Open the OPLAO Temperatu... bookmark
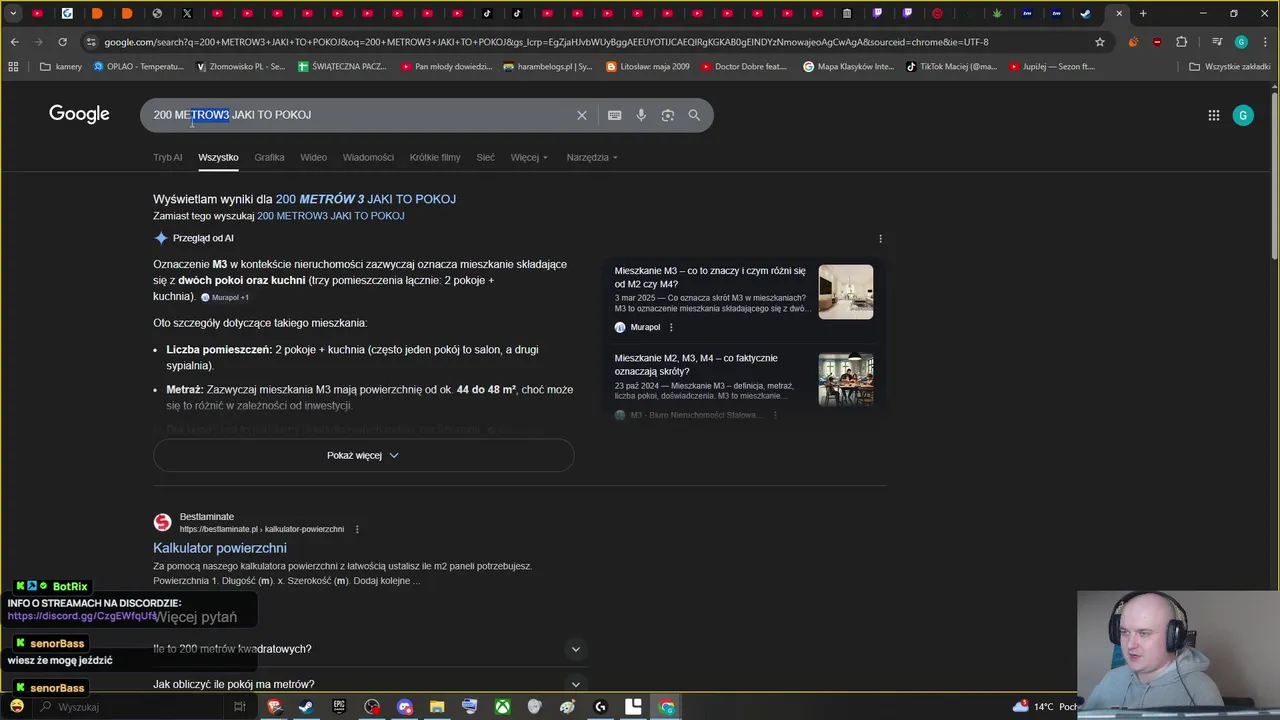This screenshot has height=720, width=1280. [x=139, y=67]
